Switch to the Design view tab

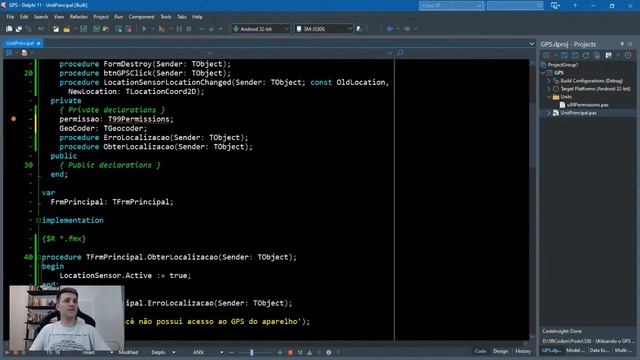tap(500, 351)
